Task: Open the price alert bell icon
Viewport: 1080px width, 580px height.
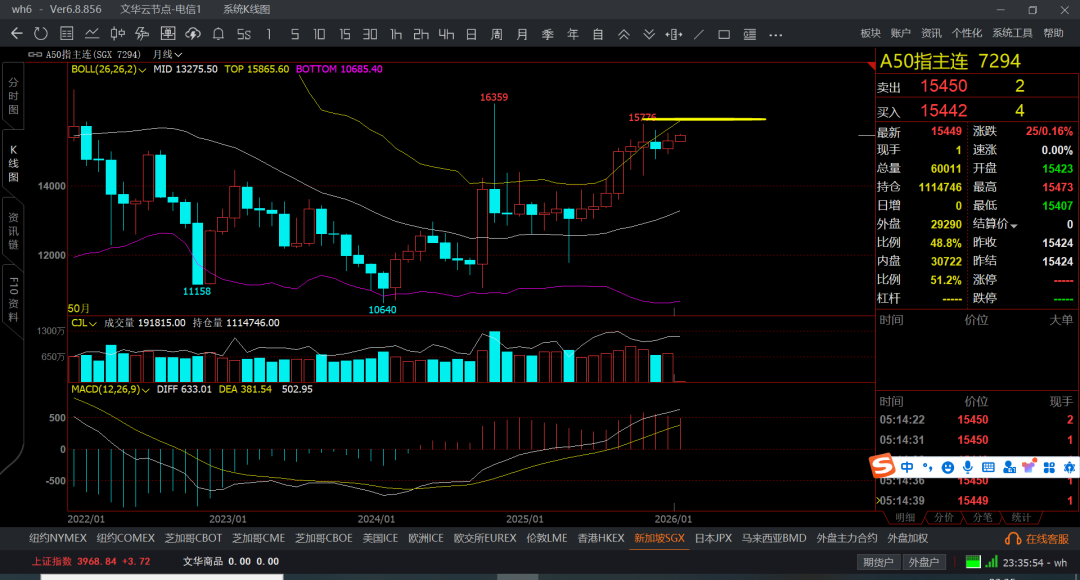Action: point(218,34)
